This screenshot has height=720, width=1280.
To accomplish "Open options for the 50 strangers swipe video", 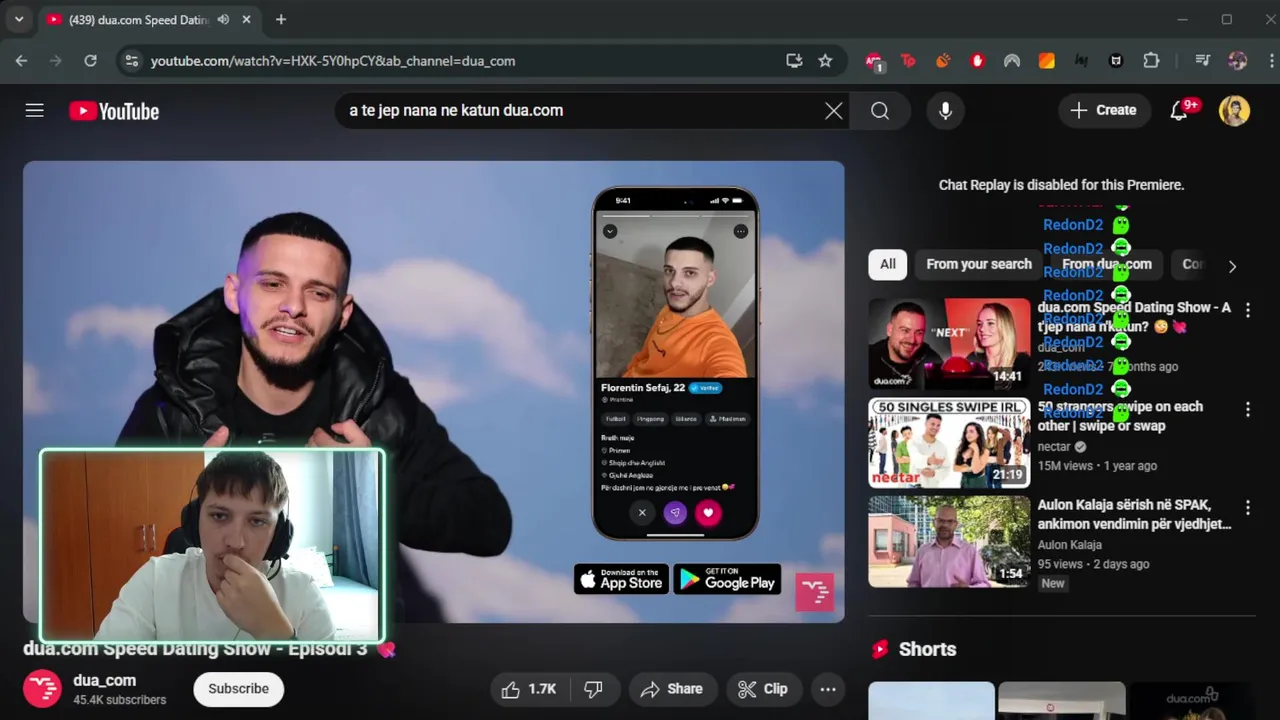I will [1247, 410].
